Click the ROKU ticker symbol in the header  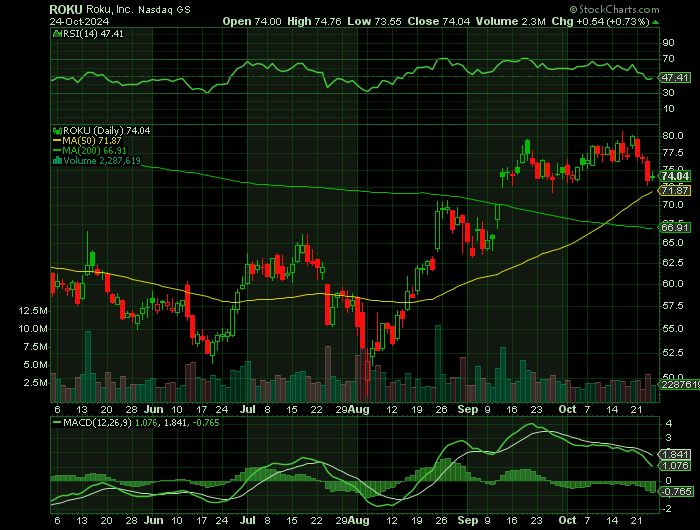(x=66, y=9)
